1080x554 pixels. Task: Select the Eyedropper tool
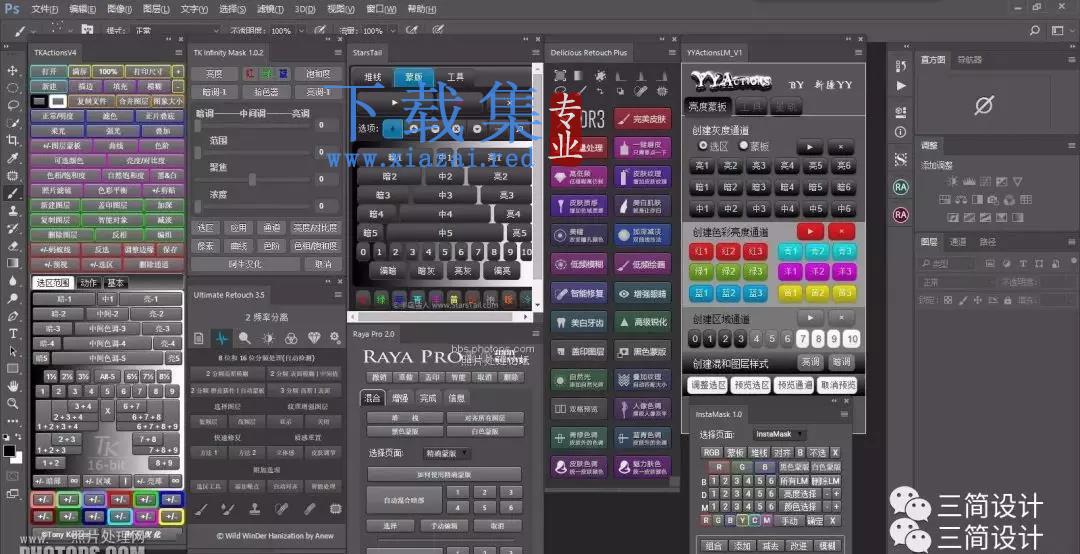point(12,158)
